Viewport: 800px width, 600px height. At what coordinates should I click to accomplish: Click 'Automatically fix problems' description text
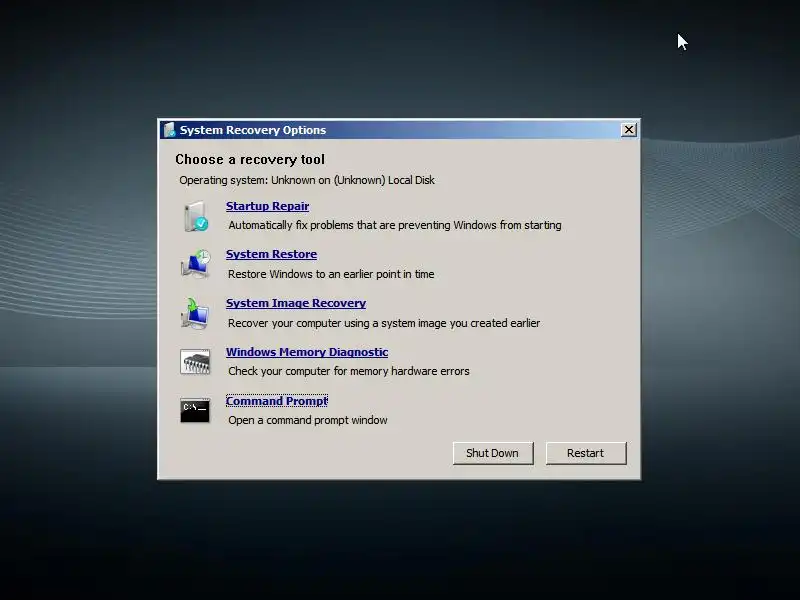[395, 225]
